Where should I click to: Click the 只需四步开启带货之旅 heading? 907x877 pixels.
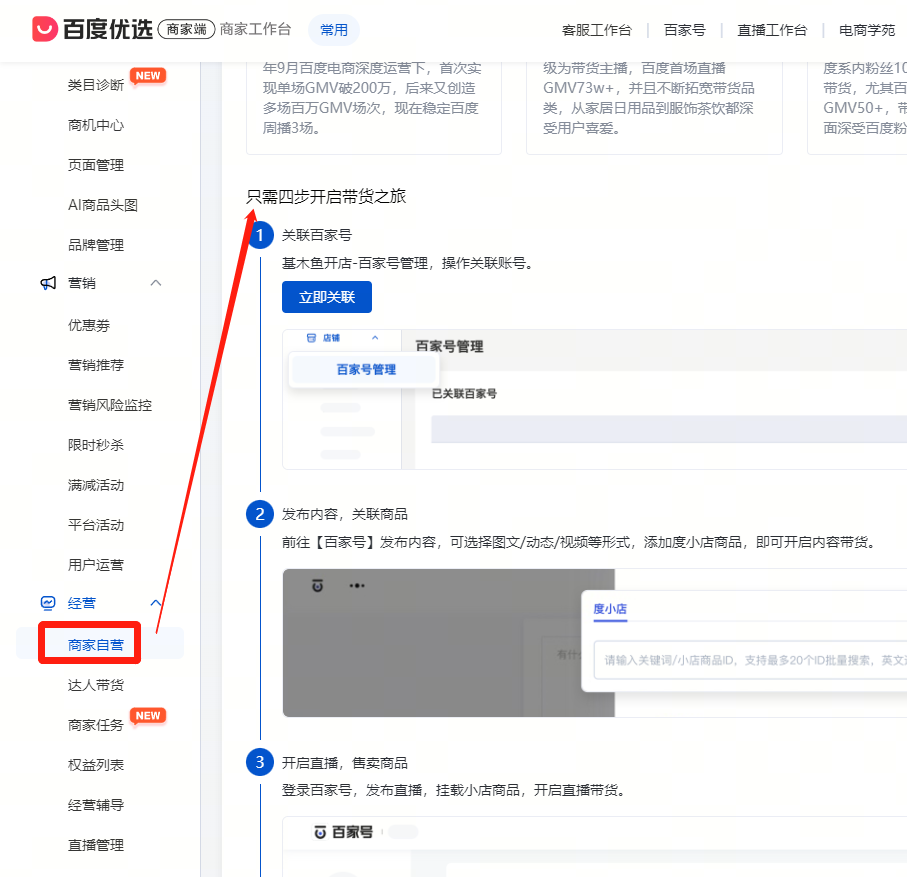tap(326, 197)
